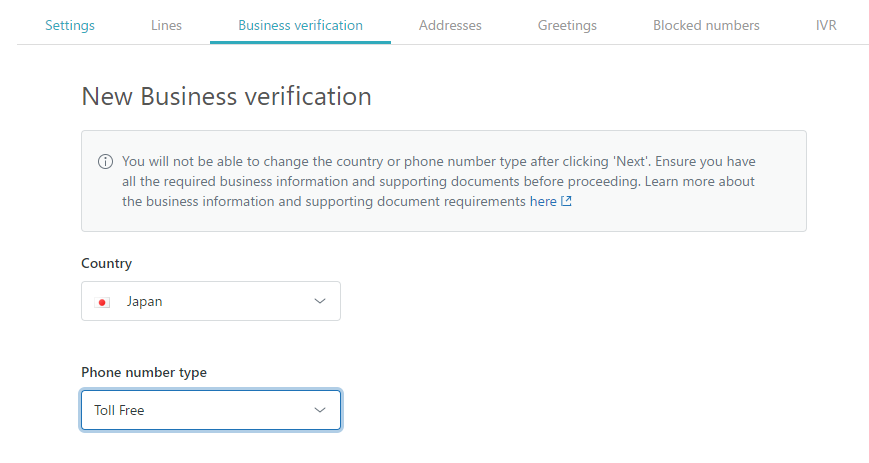
Task: Click the Japan flag icon
Action: pos(102,302)
